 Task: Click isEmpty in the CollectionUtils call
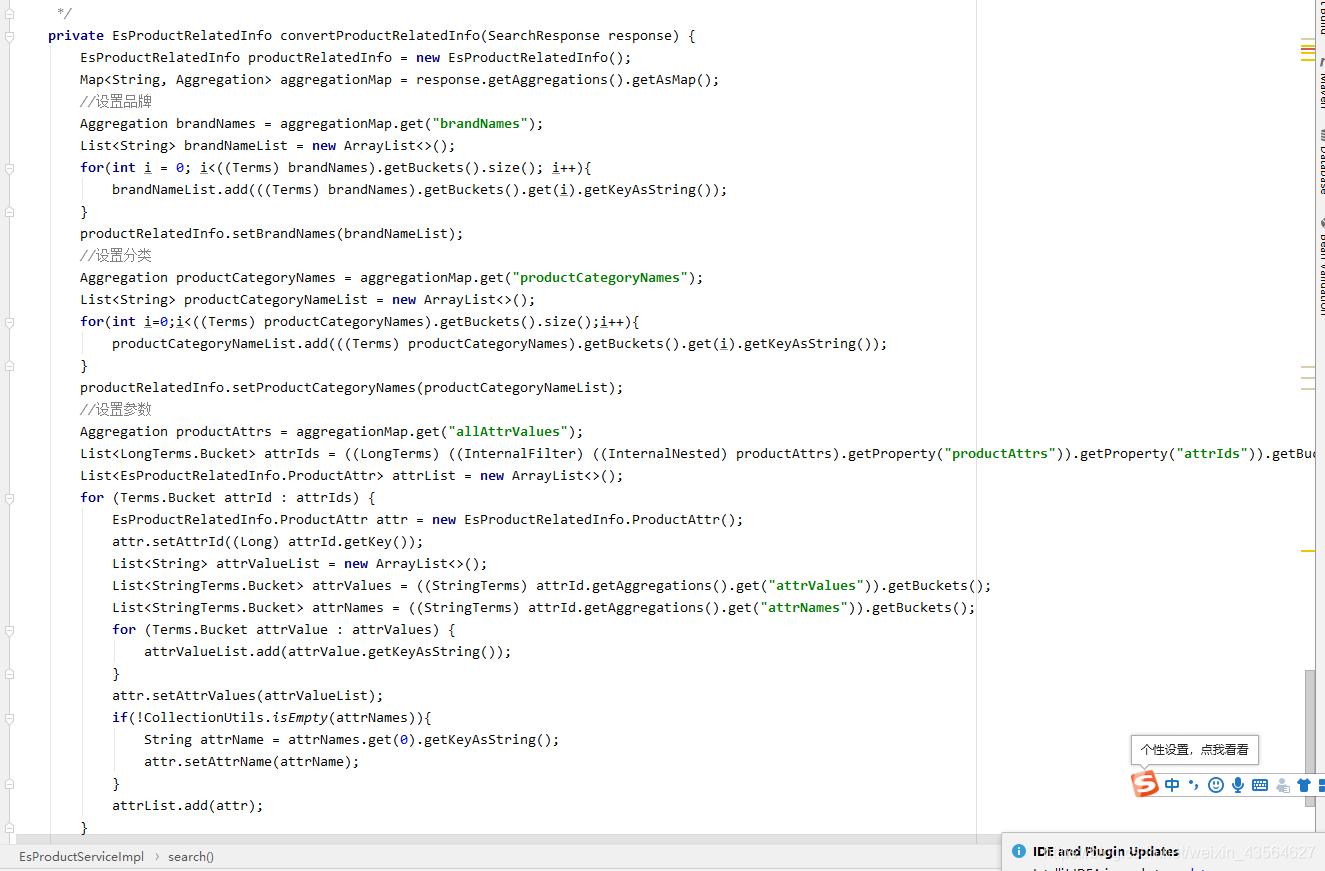coord(300,718)
